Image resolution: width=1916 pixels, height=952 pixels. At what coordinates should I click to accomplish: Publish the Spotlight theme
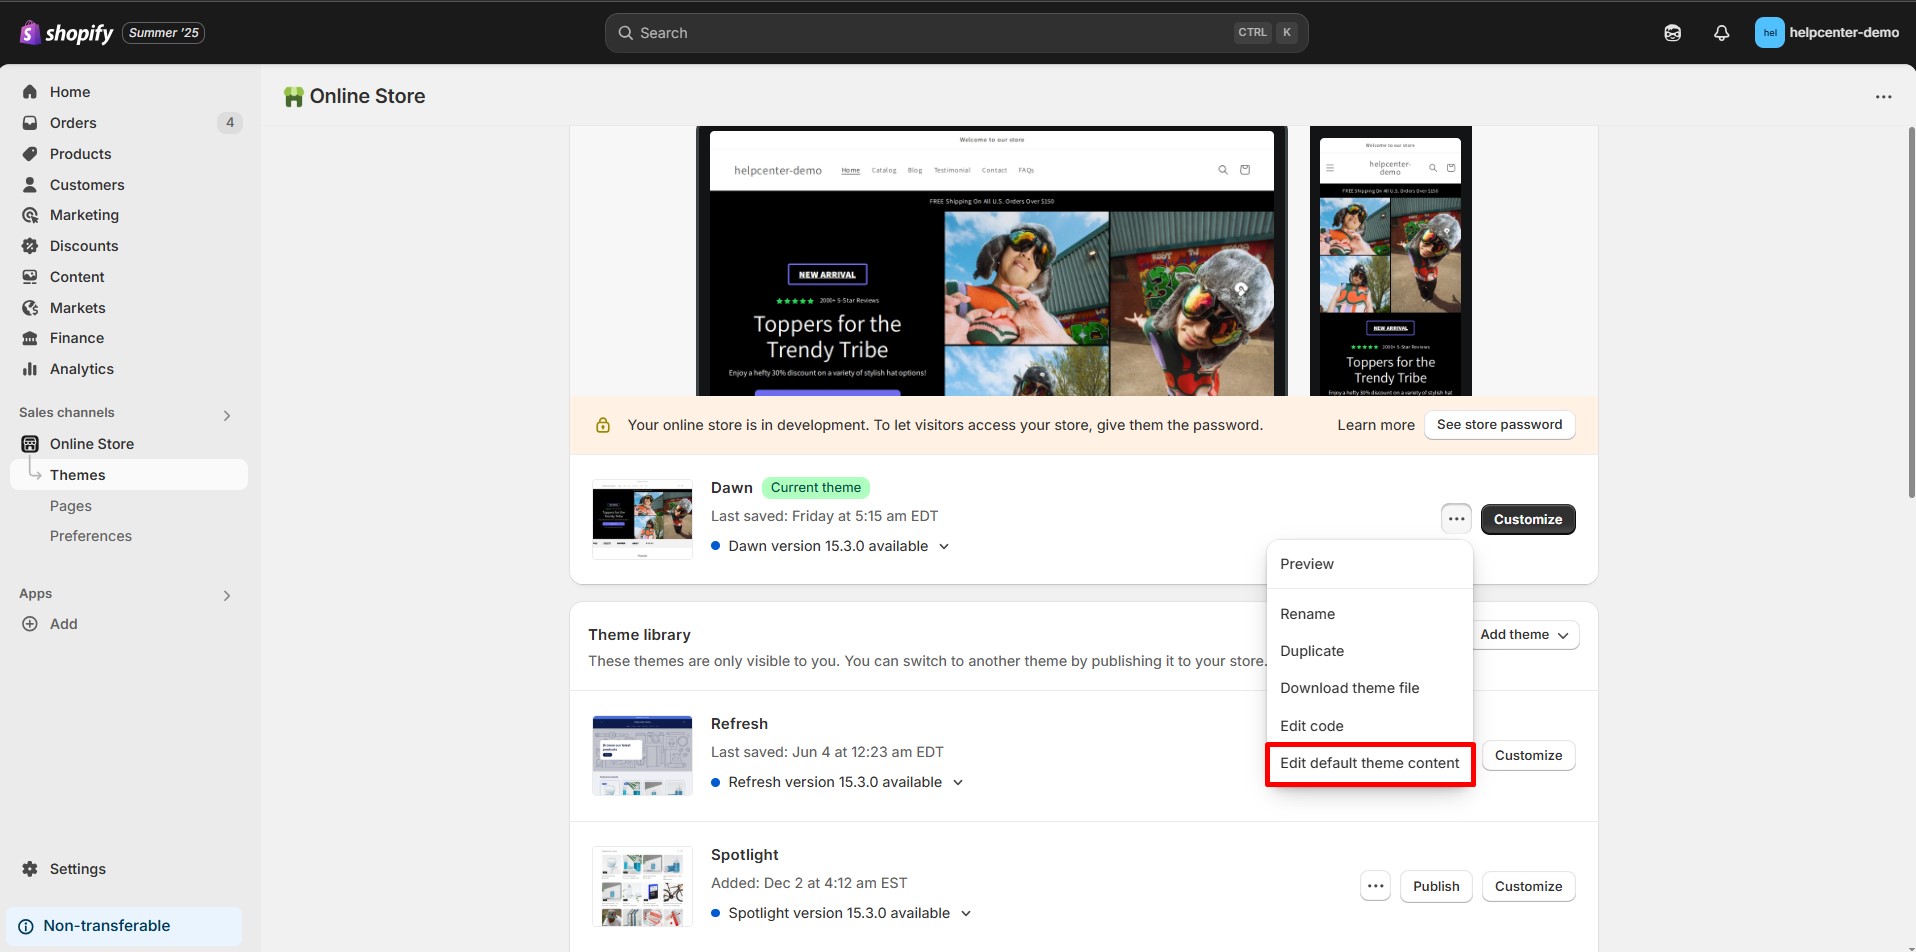pos(1436,886)
